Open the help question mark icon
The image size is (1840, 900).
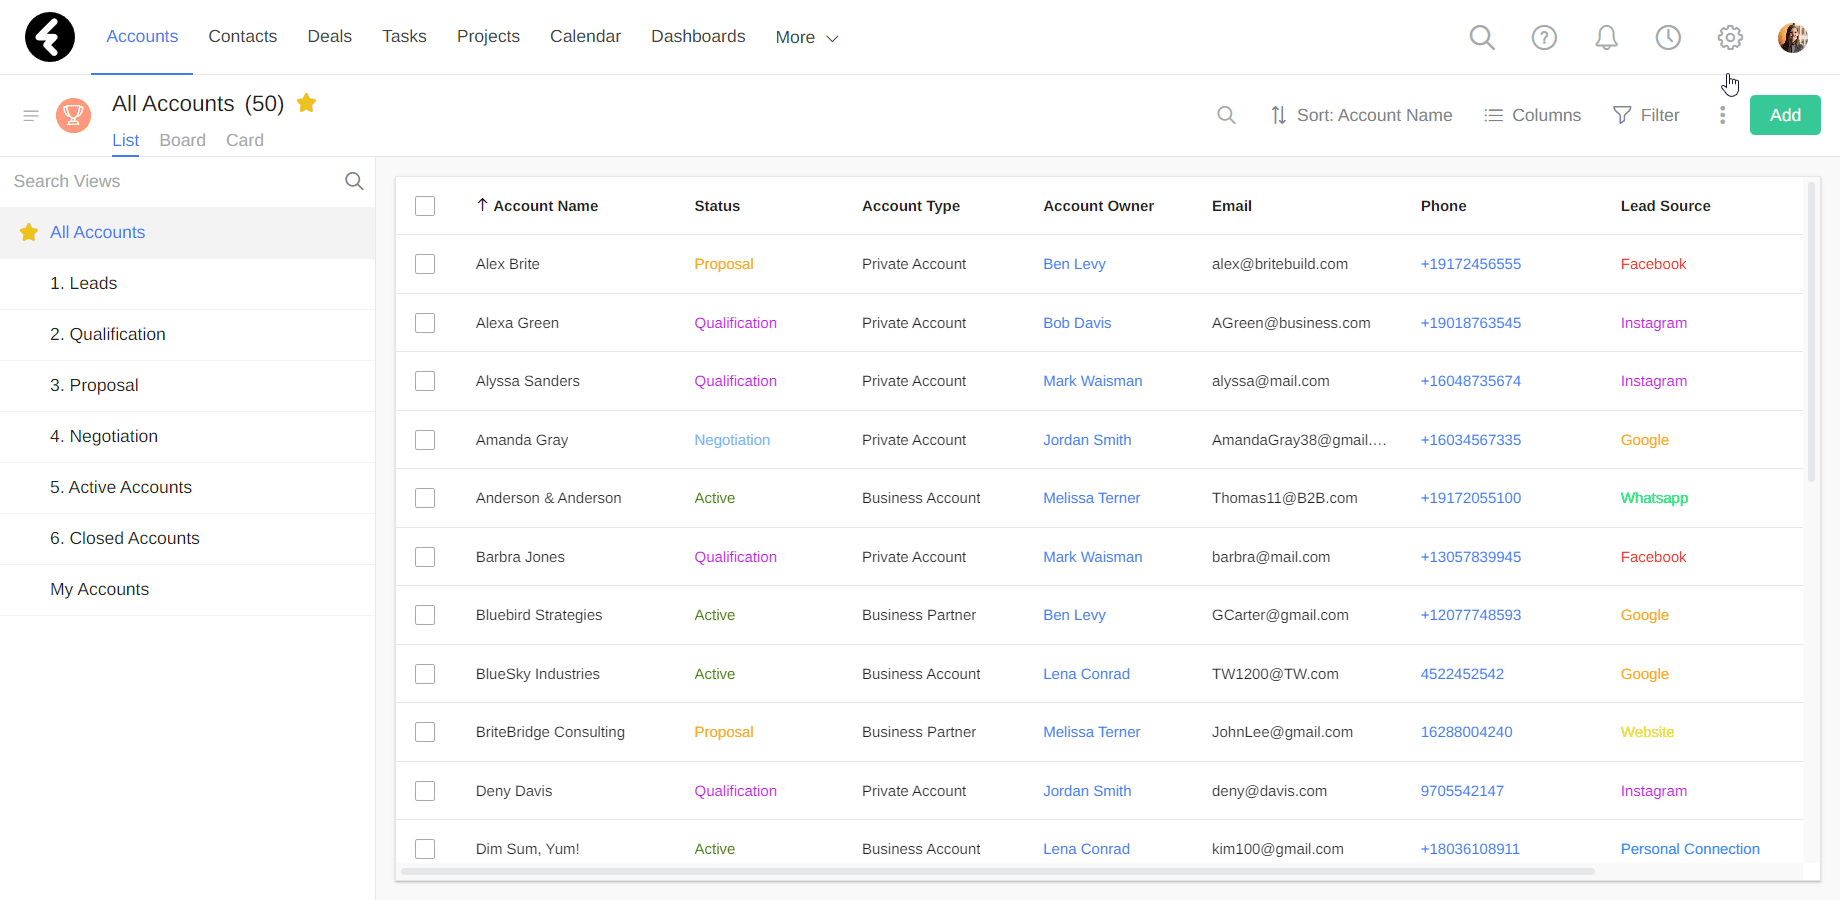tap(1544, 37)
